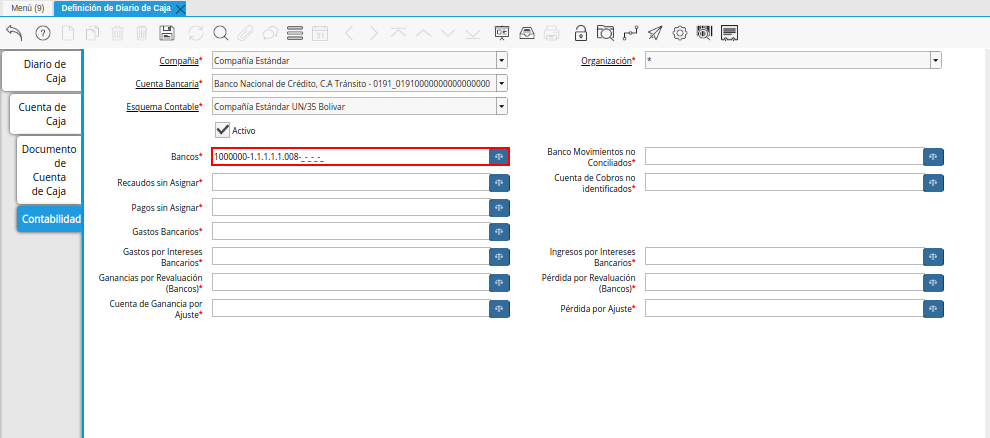
Task: Go to previous record with left chevron
Action: pos(349,33)
